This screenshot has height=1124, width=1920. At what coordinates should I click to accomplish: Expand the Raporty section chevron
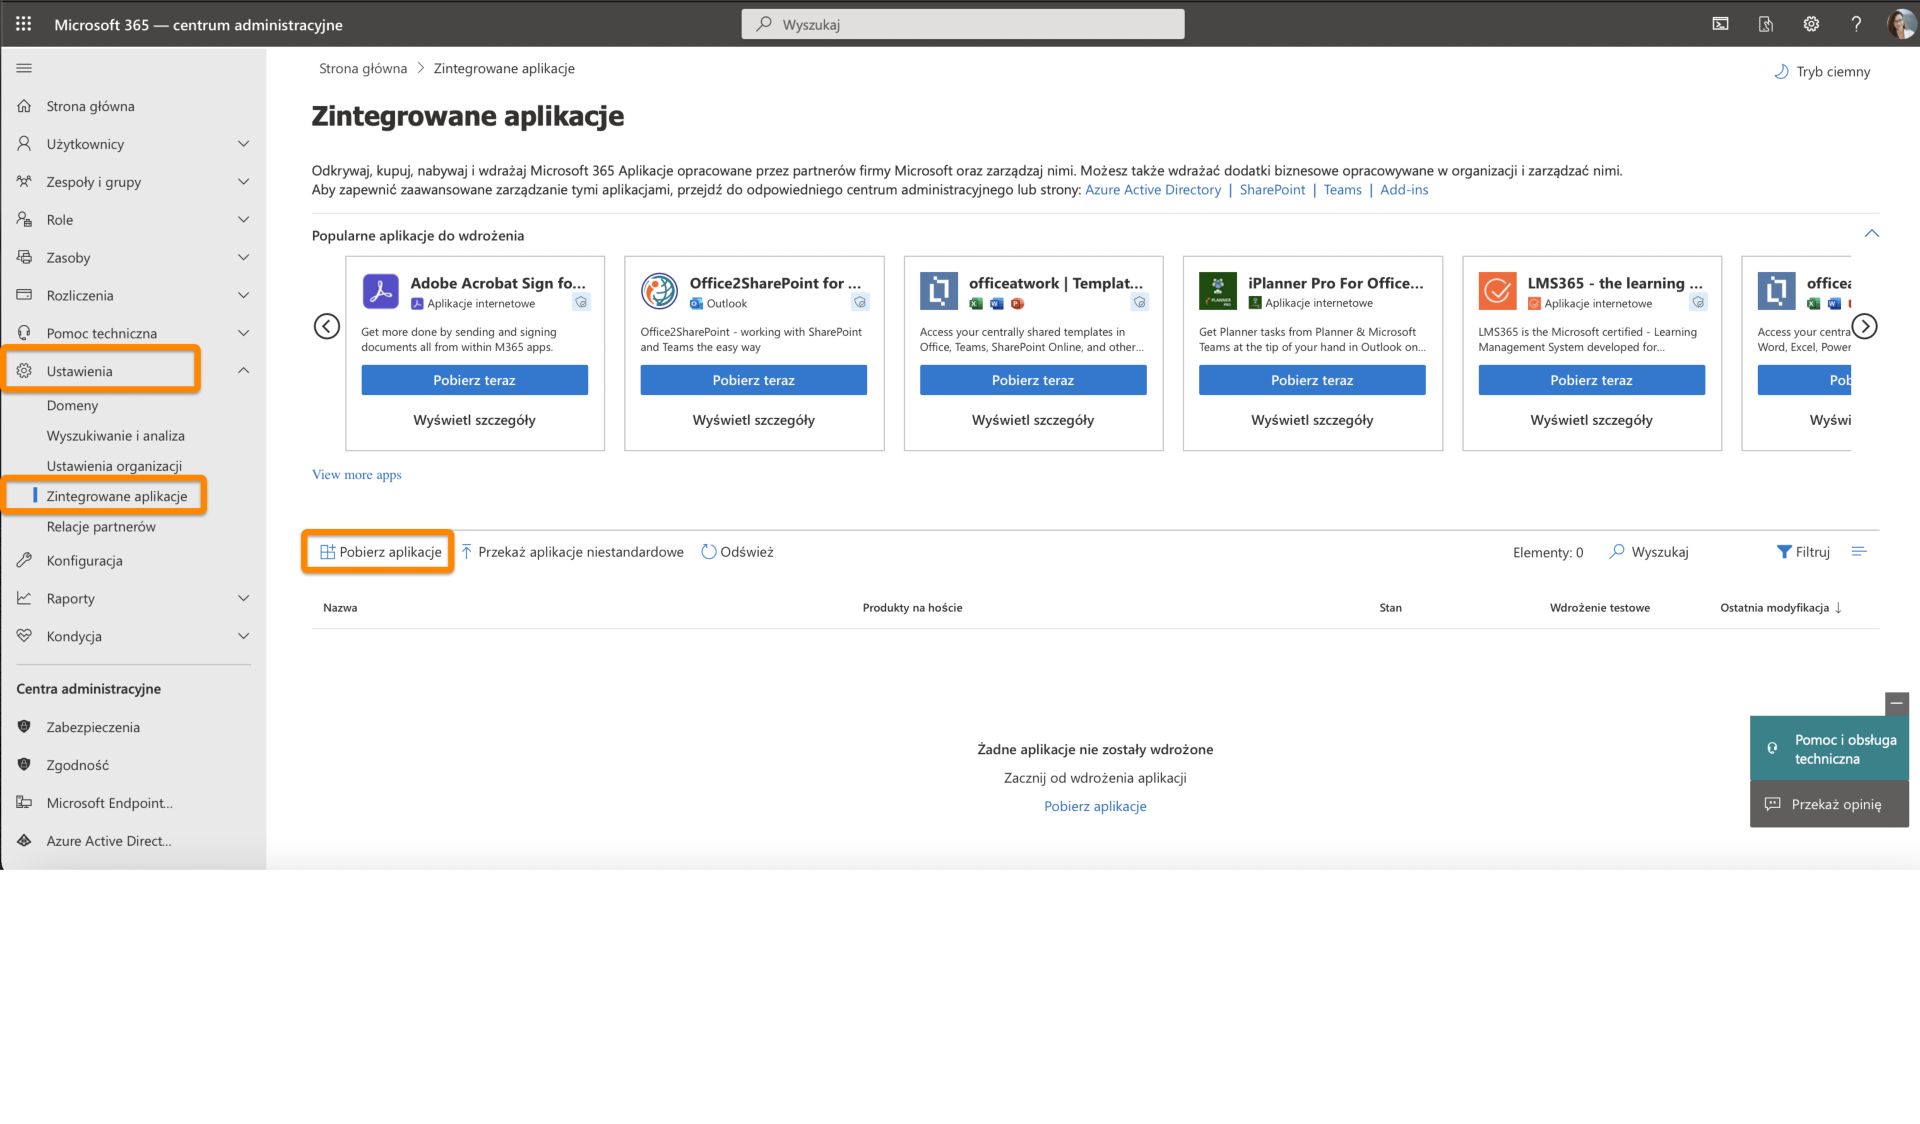tap(243, 598)
